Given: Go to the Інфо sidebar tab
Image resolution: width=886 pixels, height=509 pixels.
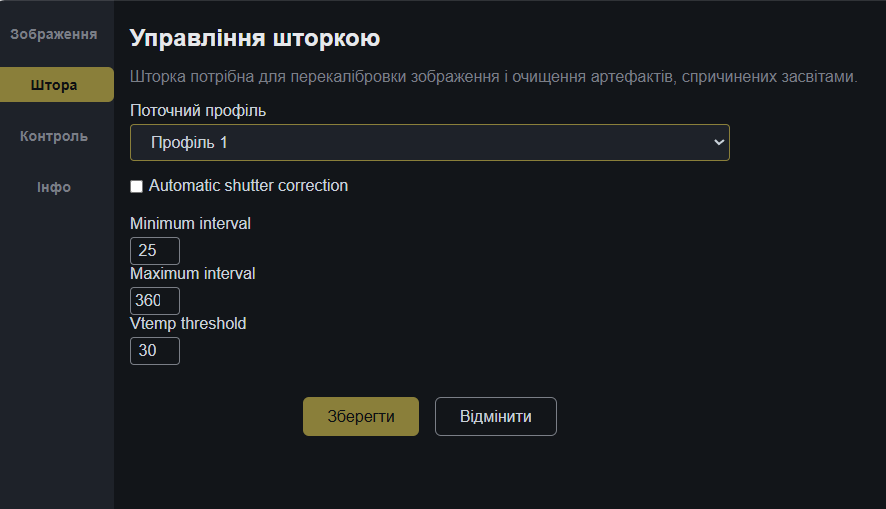Looking at the screenshot, I should [x=54, y=187].
